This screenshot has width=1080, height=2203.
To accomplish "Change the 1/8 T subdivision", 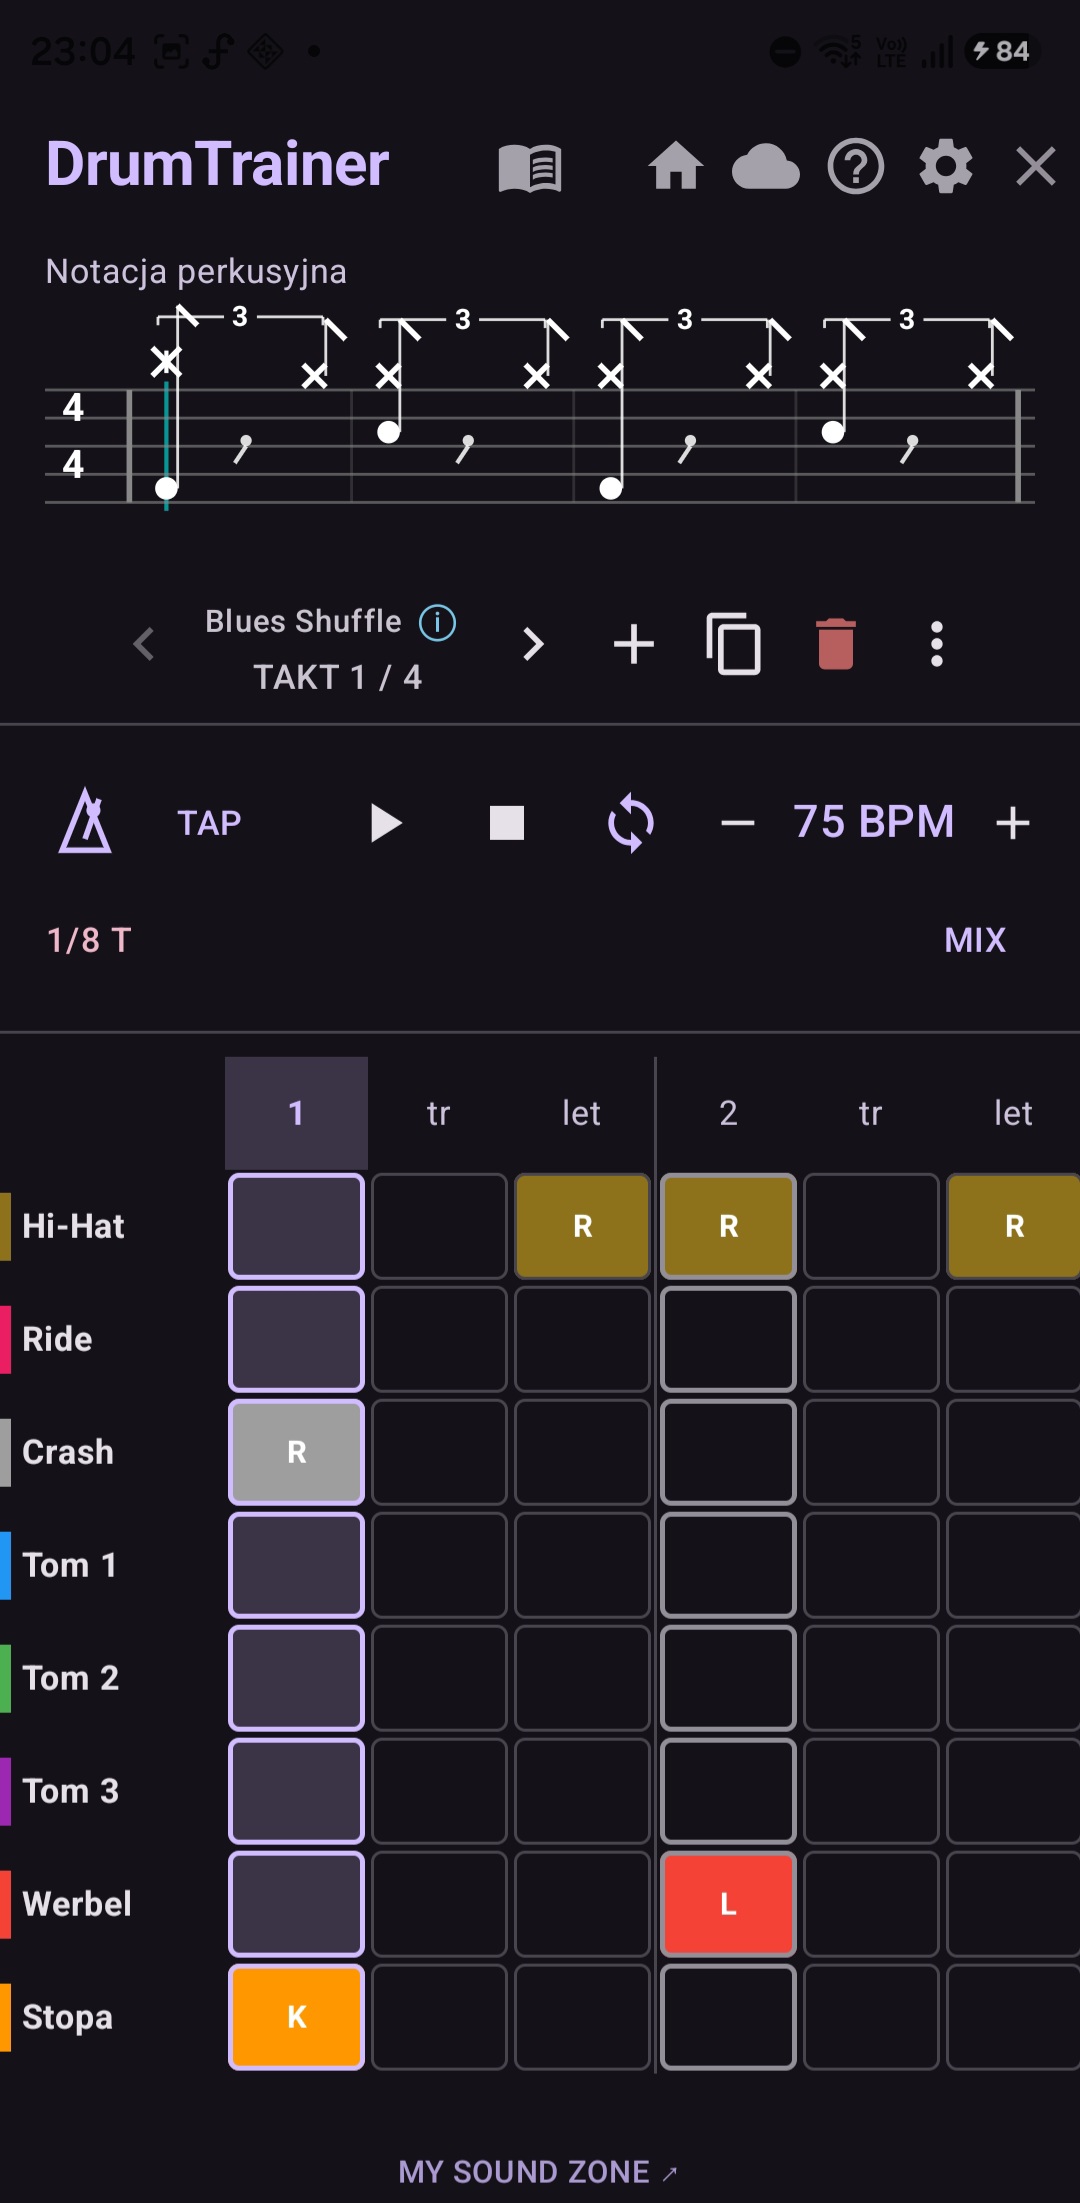I will point(89,940).
